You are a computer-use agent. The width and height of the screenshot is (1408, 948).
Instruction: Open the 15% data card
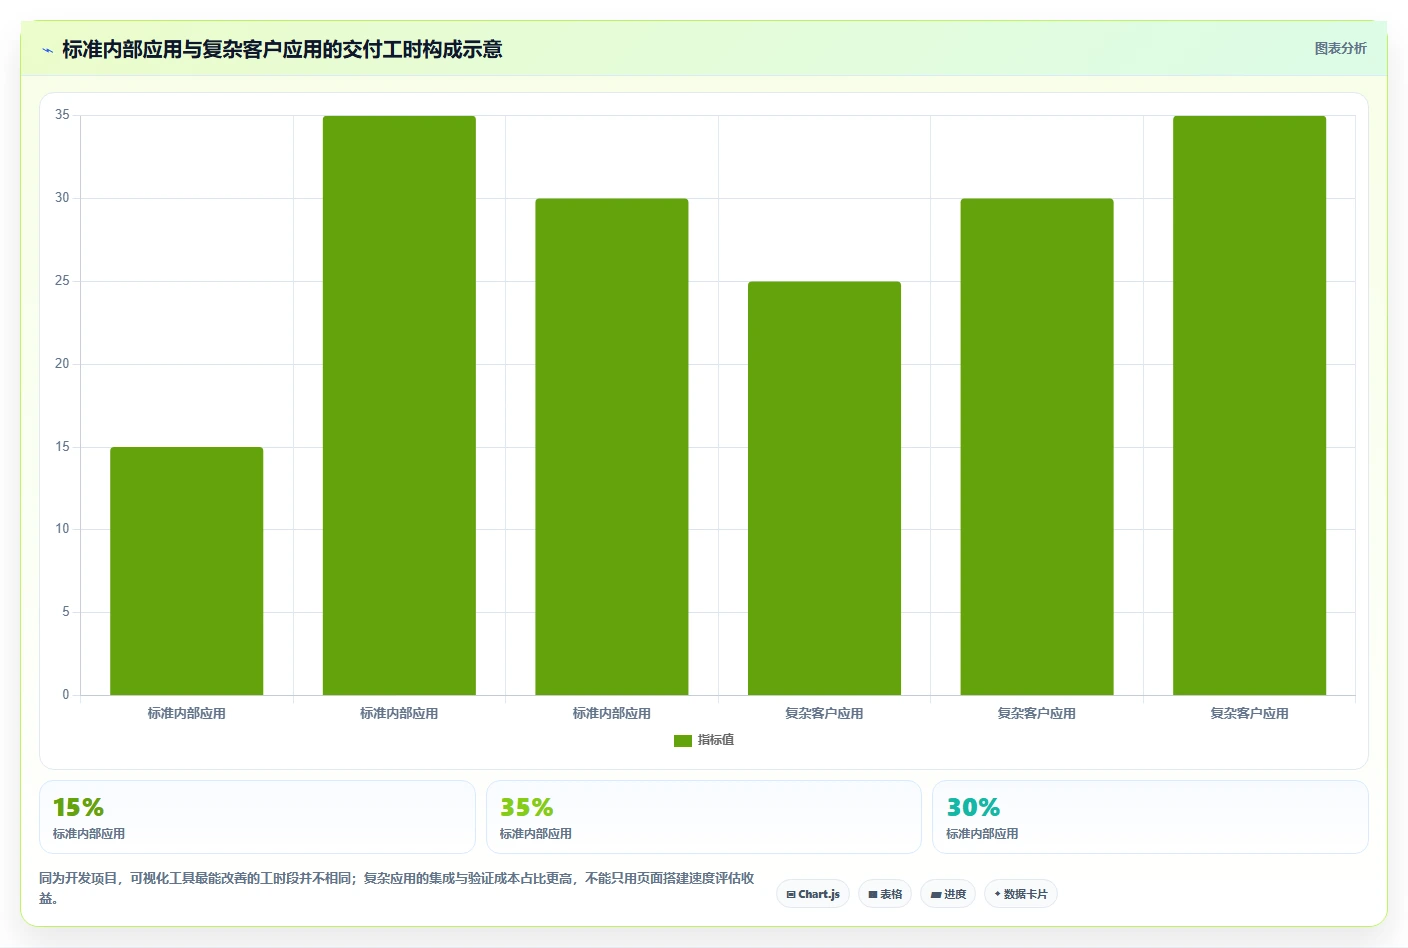257,817
